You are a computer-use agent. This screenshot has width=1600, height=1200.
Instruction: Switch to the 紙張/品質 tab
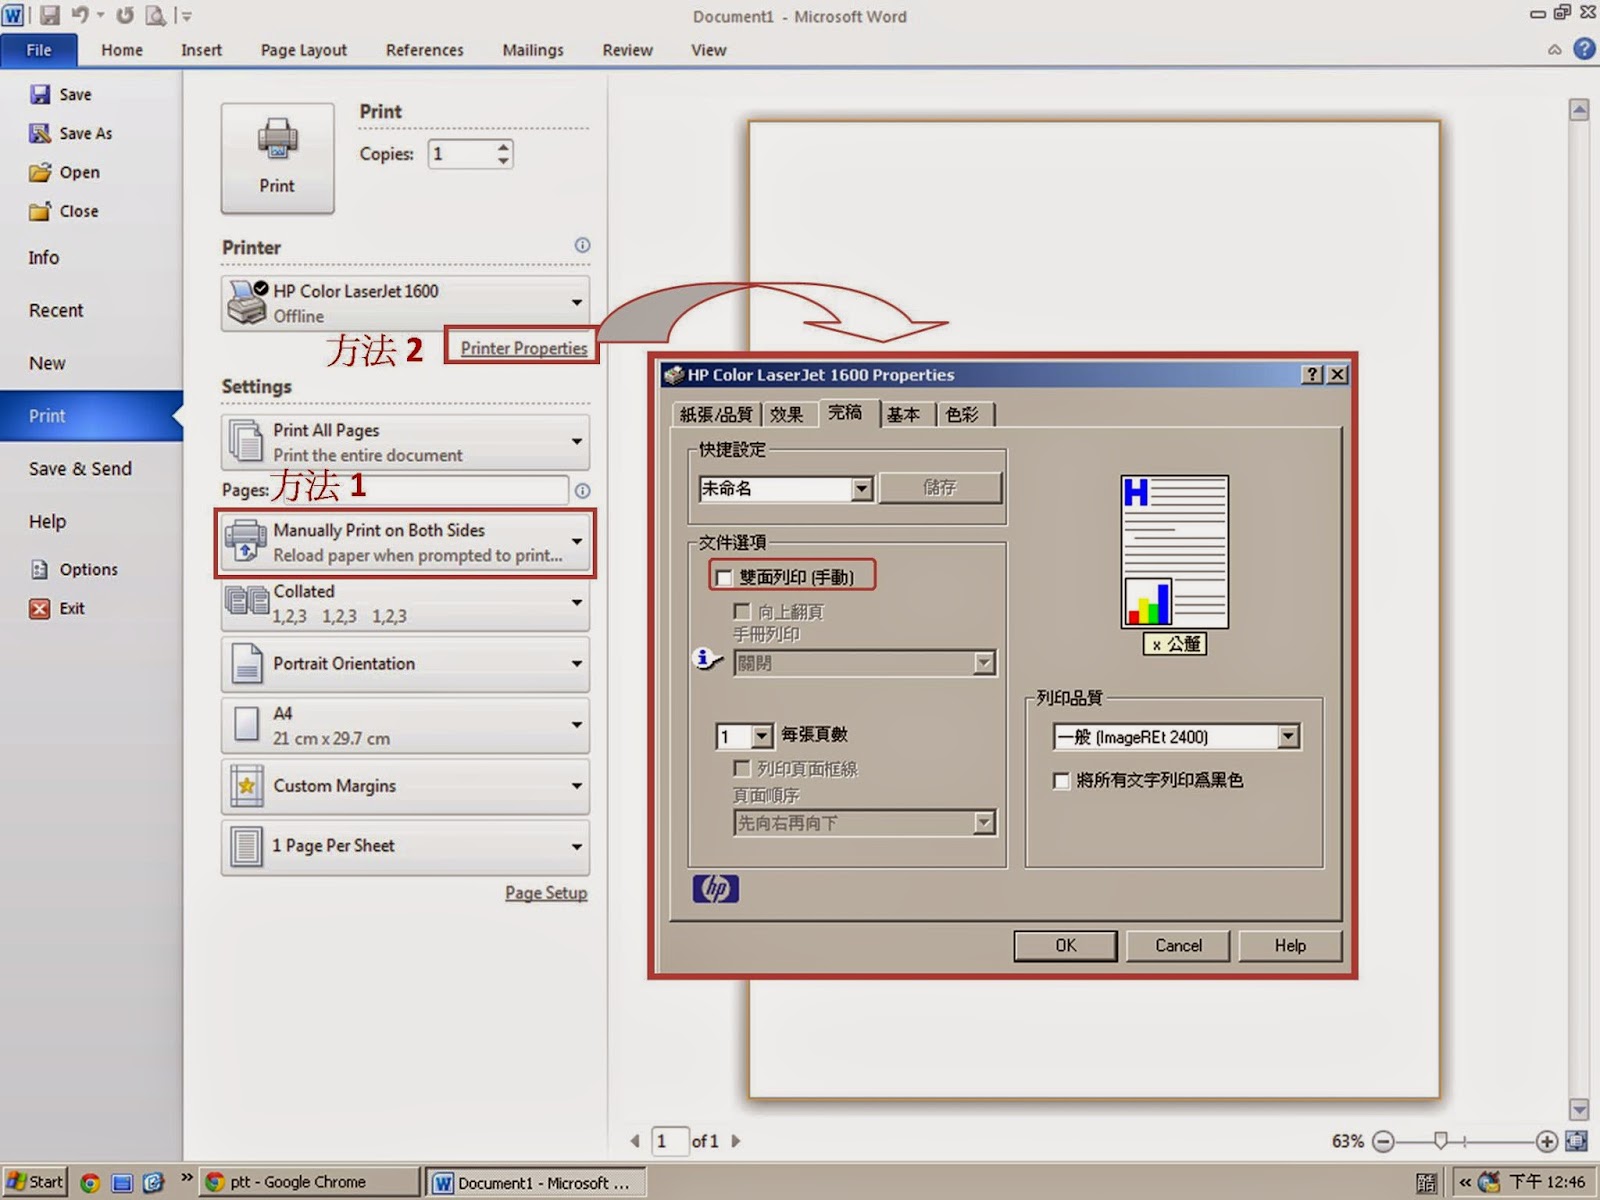coord(716,414)
